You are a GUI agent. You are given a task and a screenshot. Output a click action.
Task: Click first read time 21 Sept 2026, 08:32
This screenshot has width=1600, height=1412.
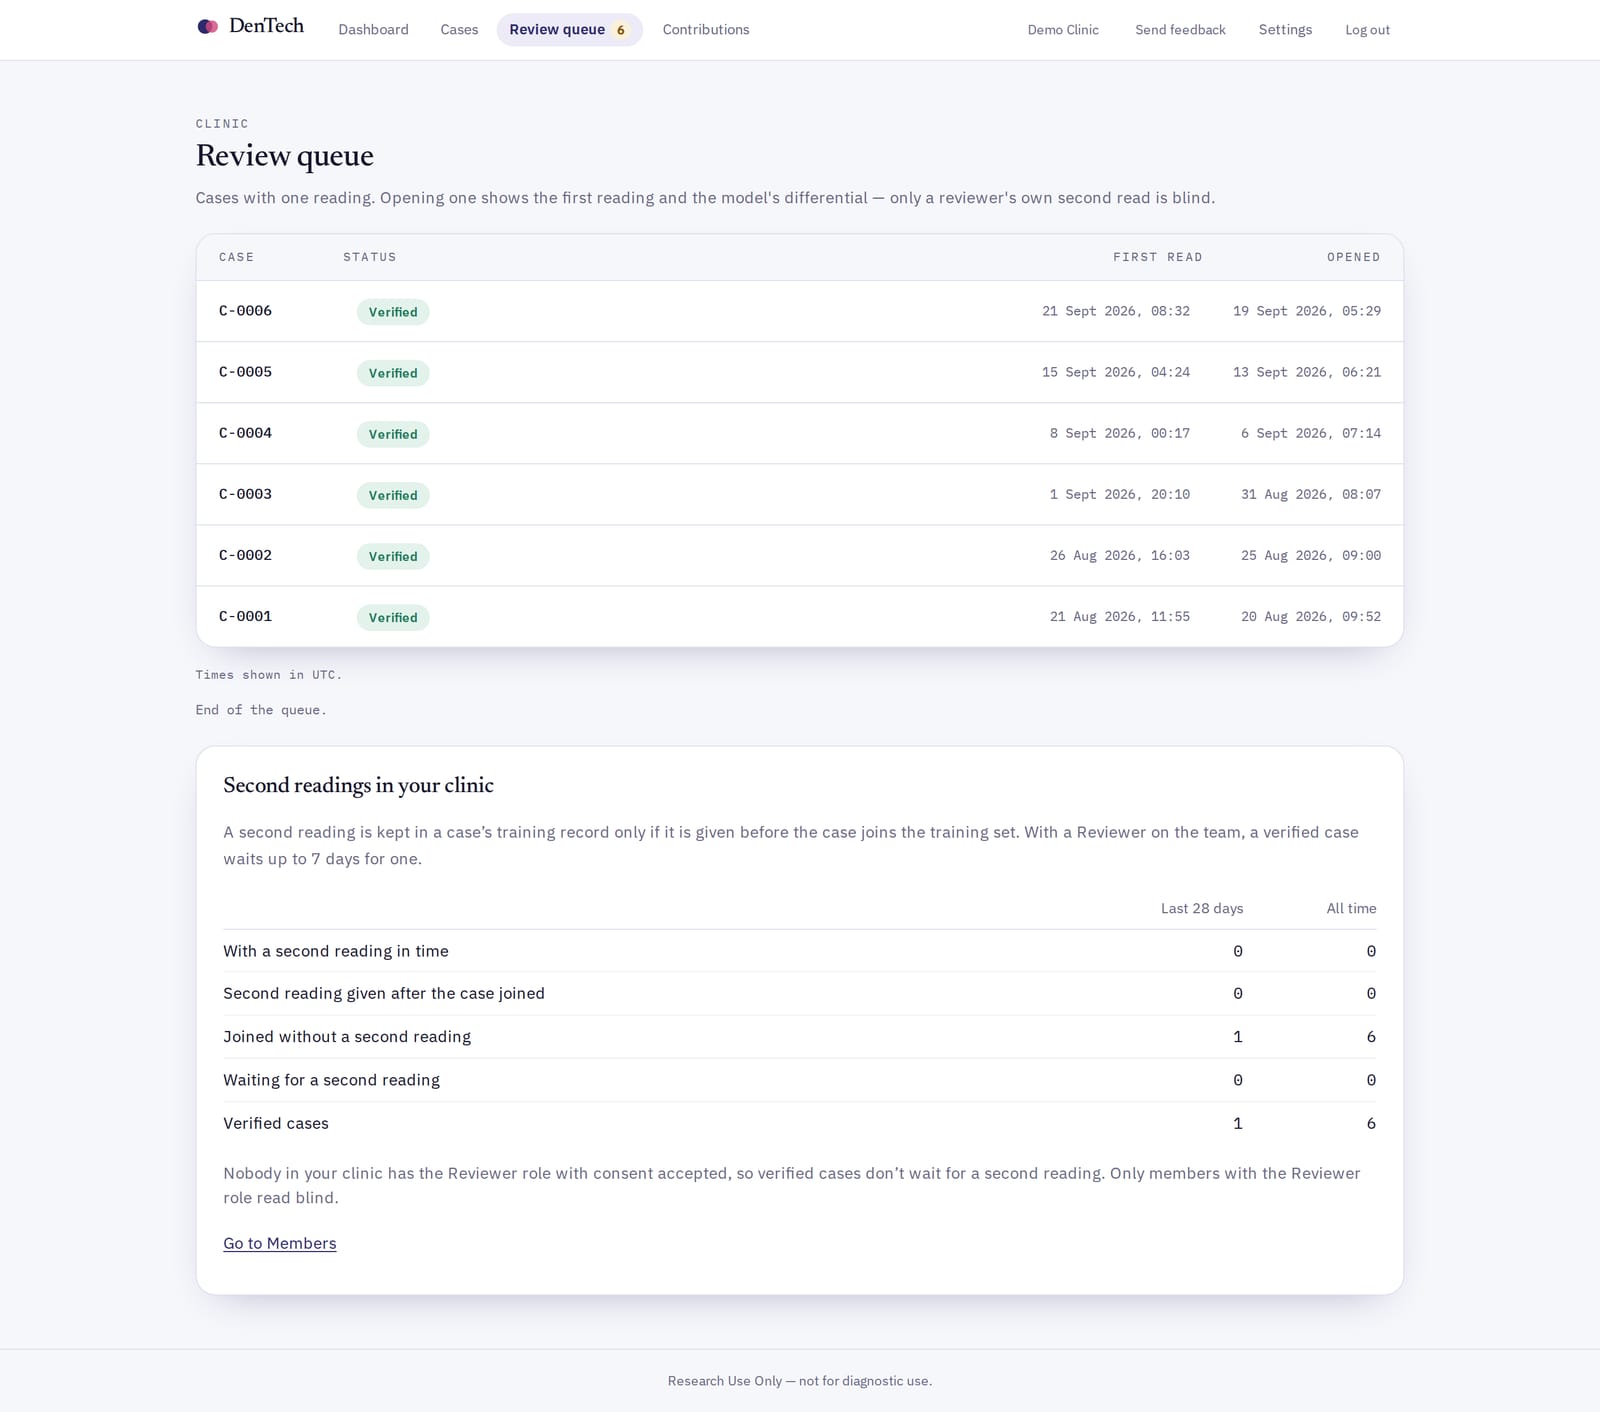tap(1116, 311)
